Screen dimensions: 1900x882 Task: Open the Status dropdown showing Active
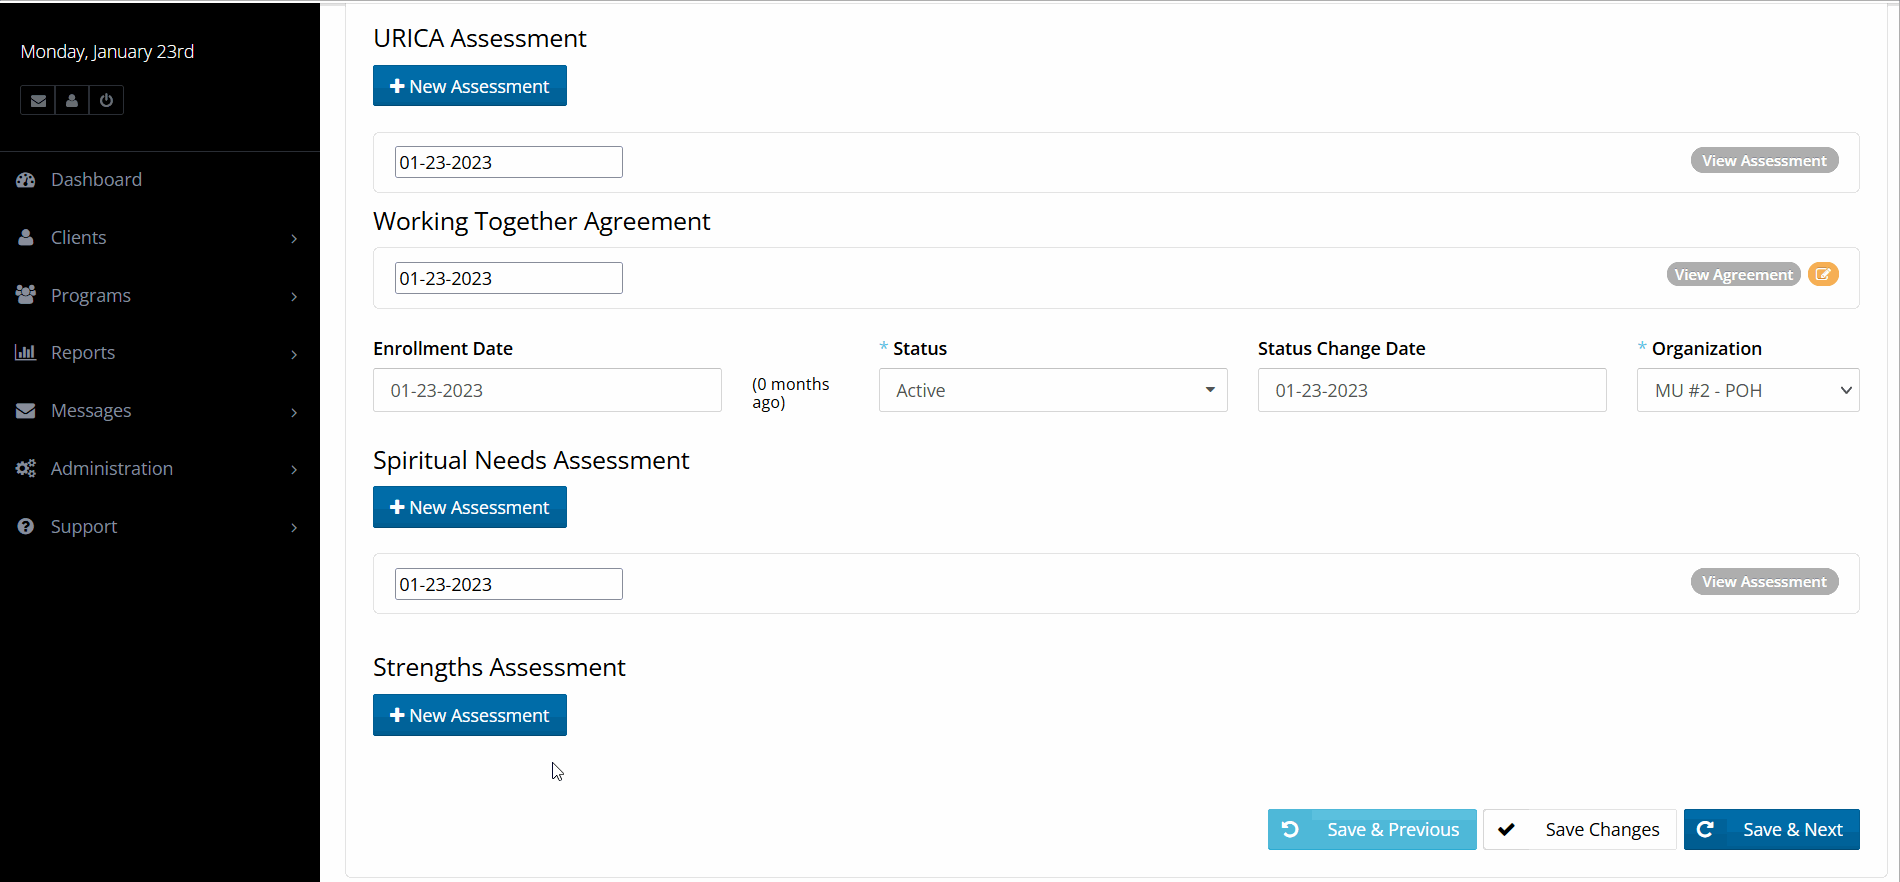[1052, 390]
